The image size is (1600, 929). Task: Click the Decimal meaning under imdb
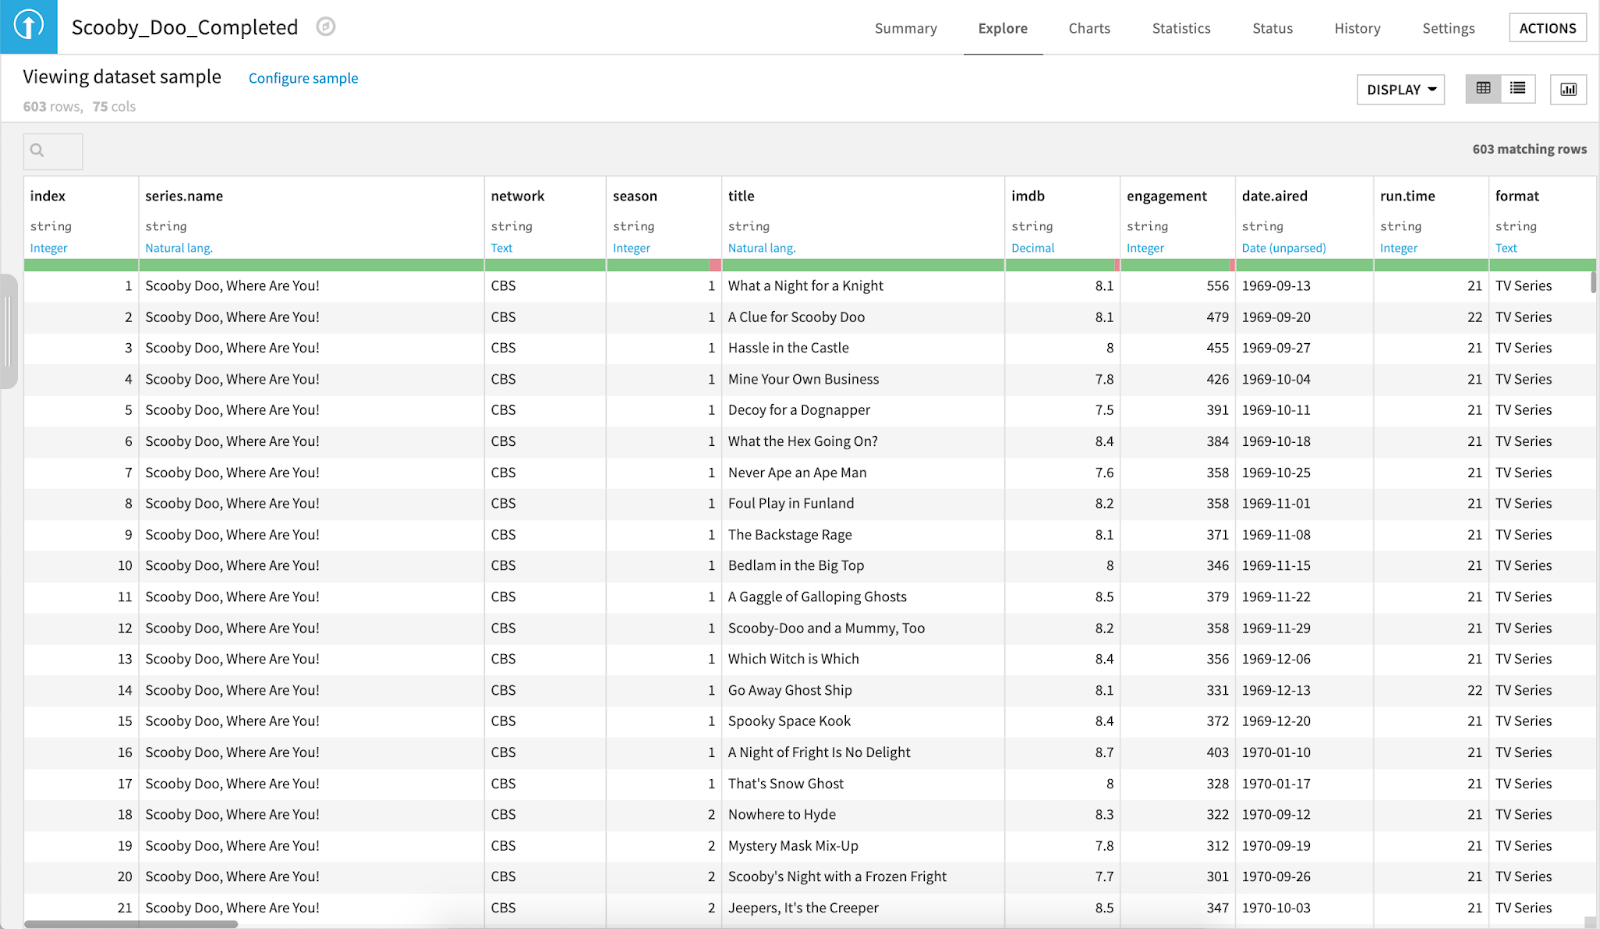(x=1033, y=248)
